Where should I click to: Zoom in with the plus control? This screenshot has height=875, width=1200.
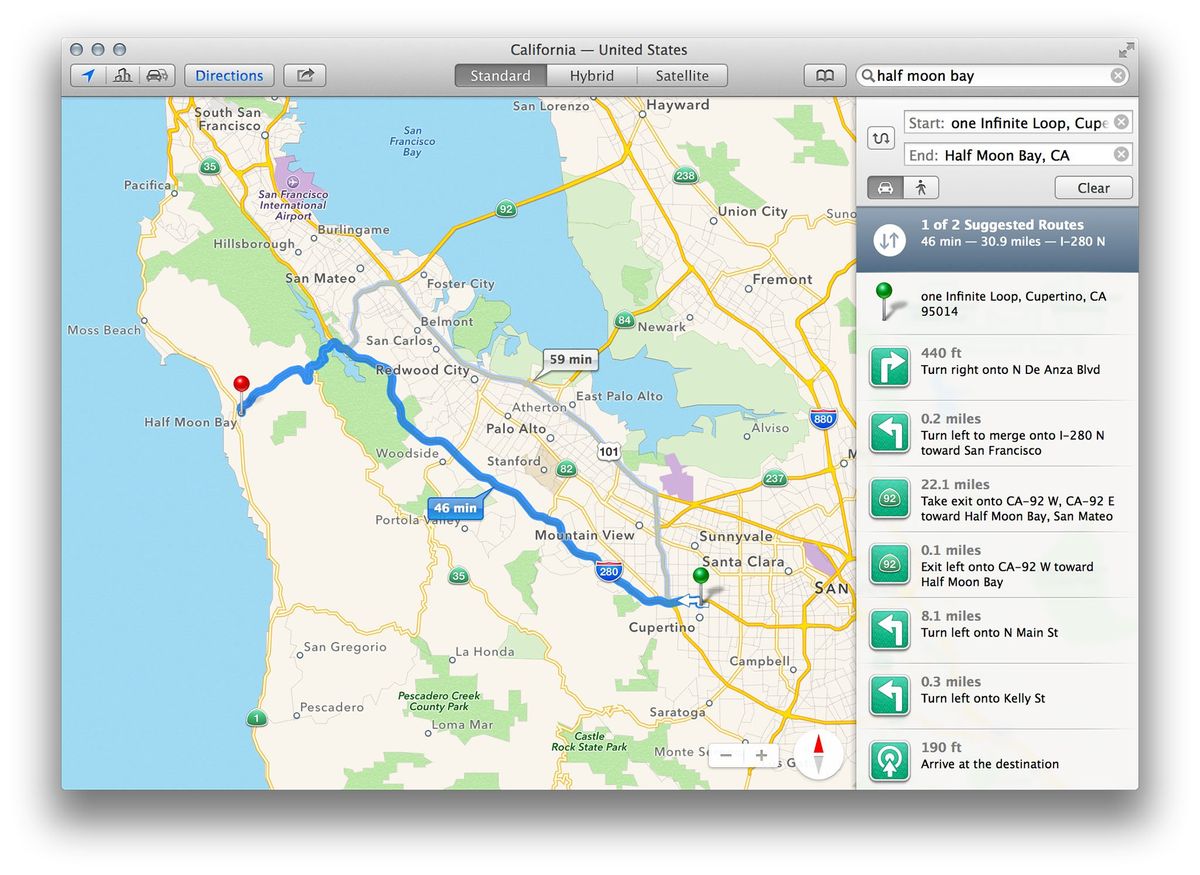pos(762,756)
